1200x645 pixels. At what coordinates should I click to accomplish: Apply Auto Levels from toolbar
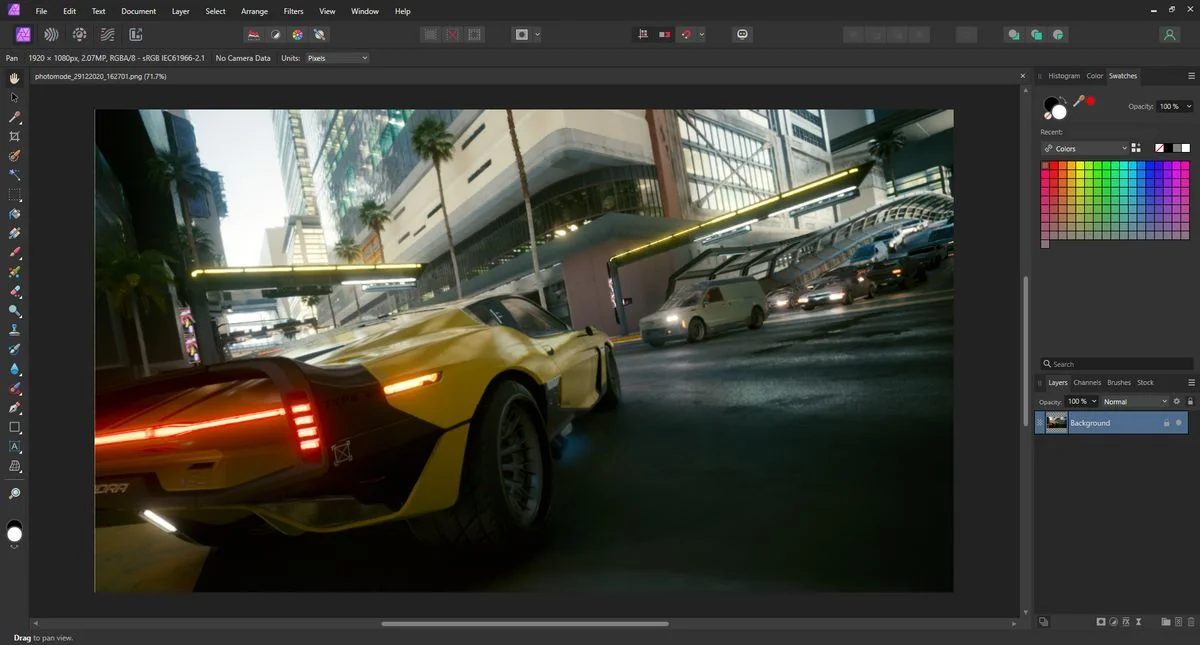tap(253, 34)
